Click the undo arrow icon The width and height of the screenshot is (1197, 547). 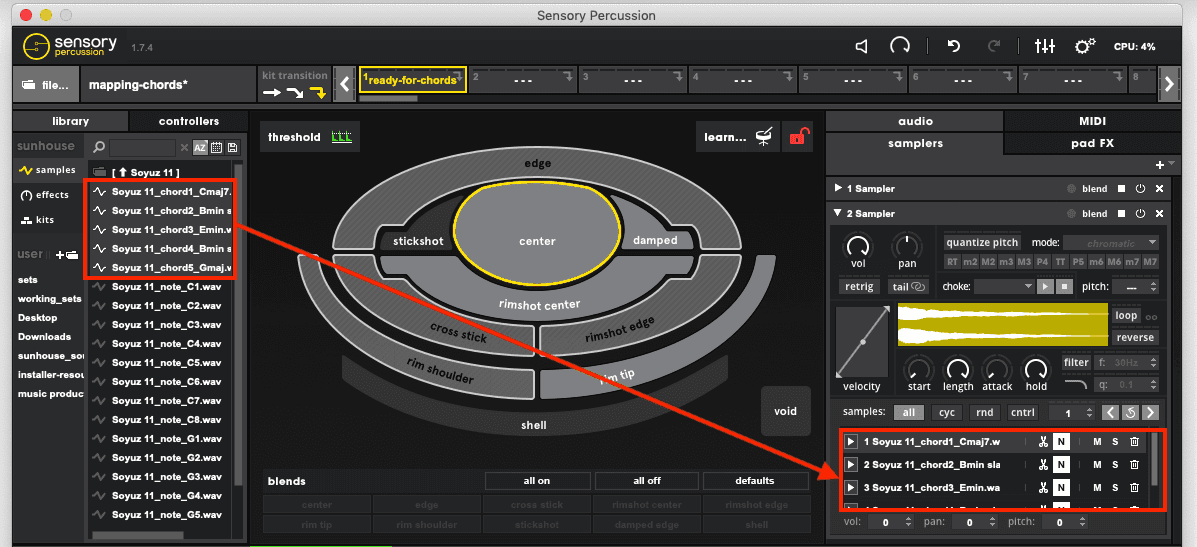(x=953, y=46)
